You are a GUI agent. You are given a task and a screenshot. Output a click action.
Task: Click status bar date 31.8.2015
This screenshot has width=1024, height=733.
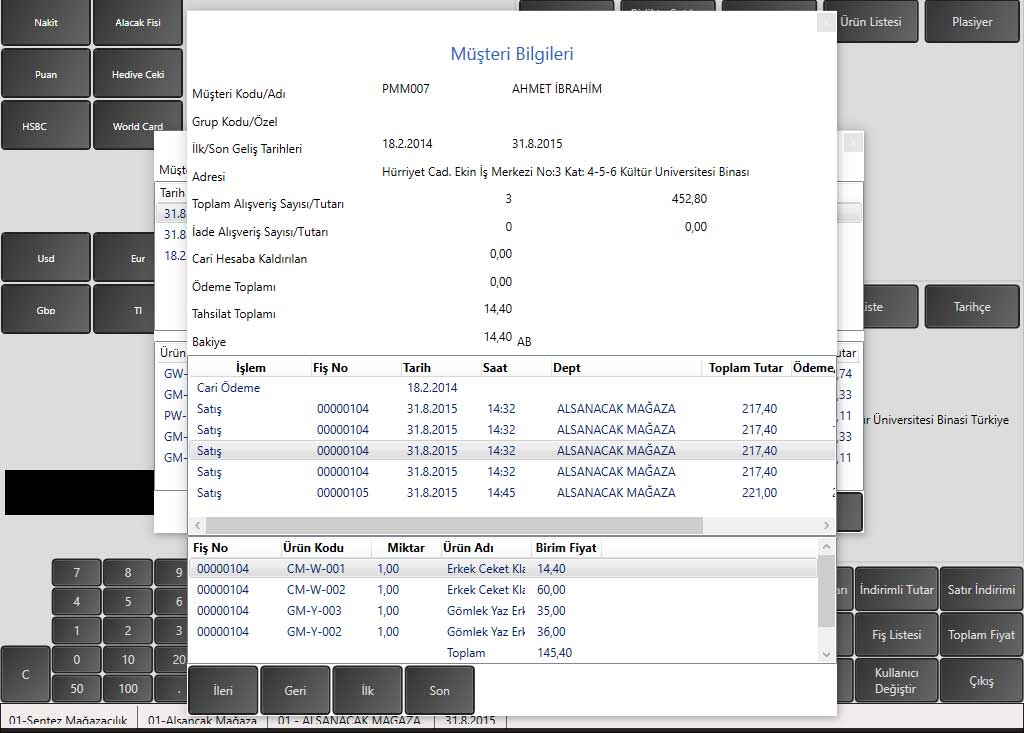tap(470, 721)
